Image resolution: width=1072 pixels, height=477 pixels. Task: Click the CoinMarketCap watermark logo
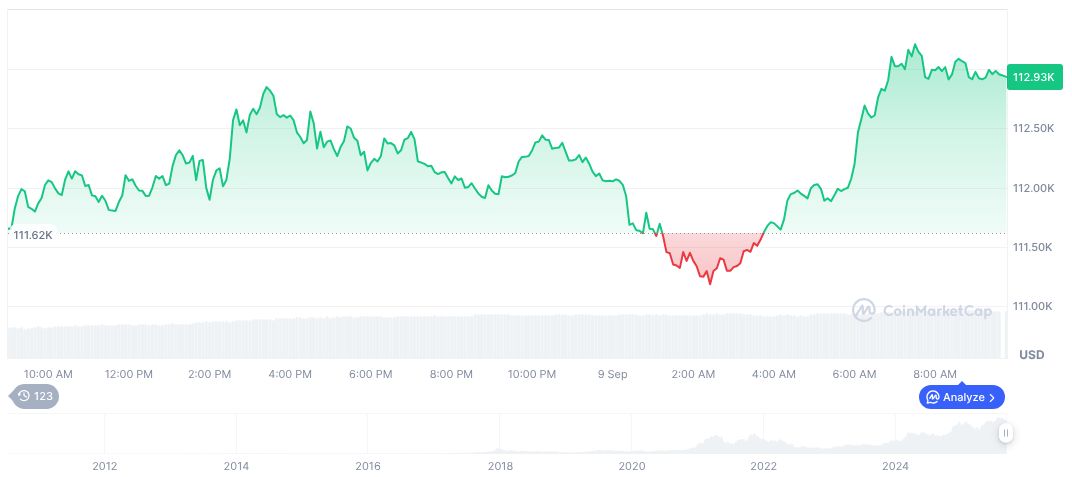click(921, 311)
